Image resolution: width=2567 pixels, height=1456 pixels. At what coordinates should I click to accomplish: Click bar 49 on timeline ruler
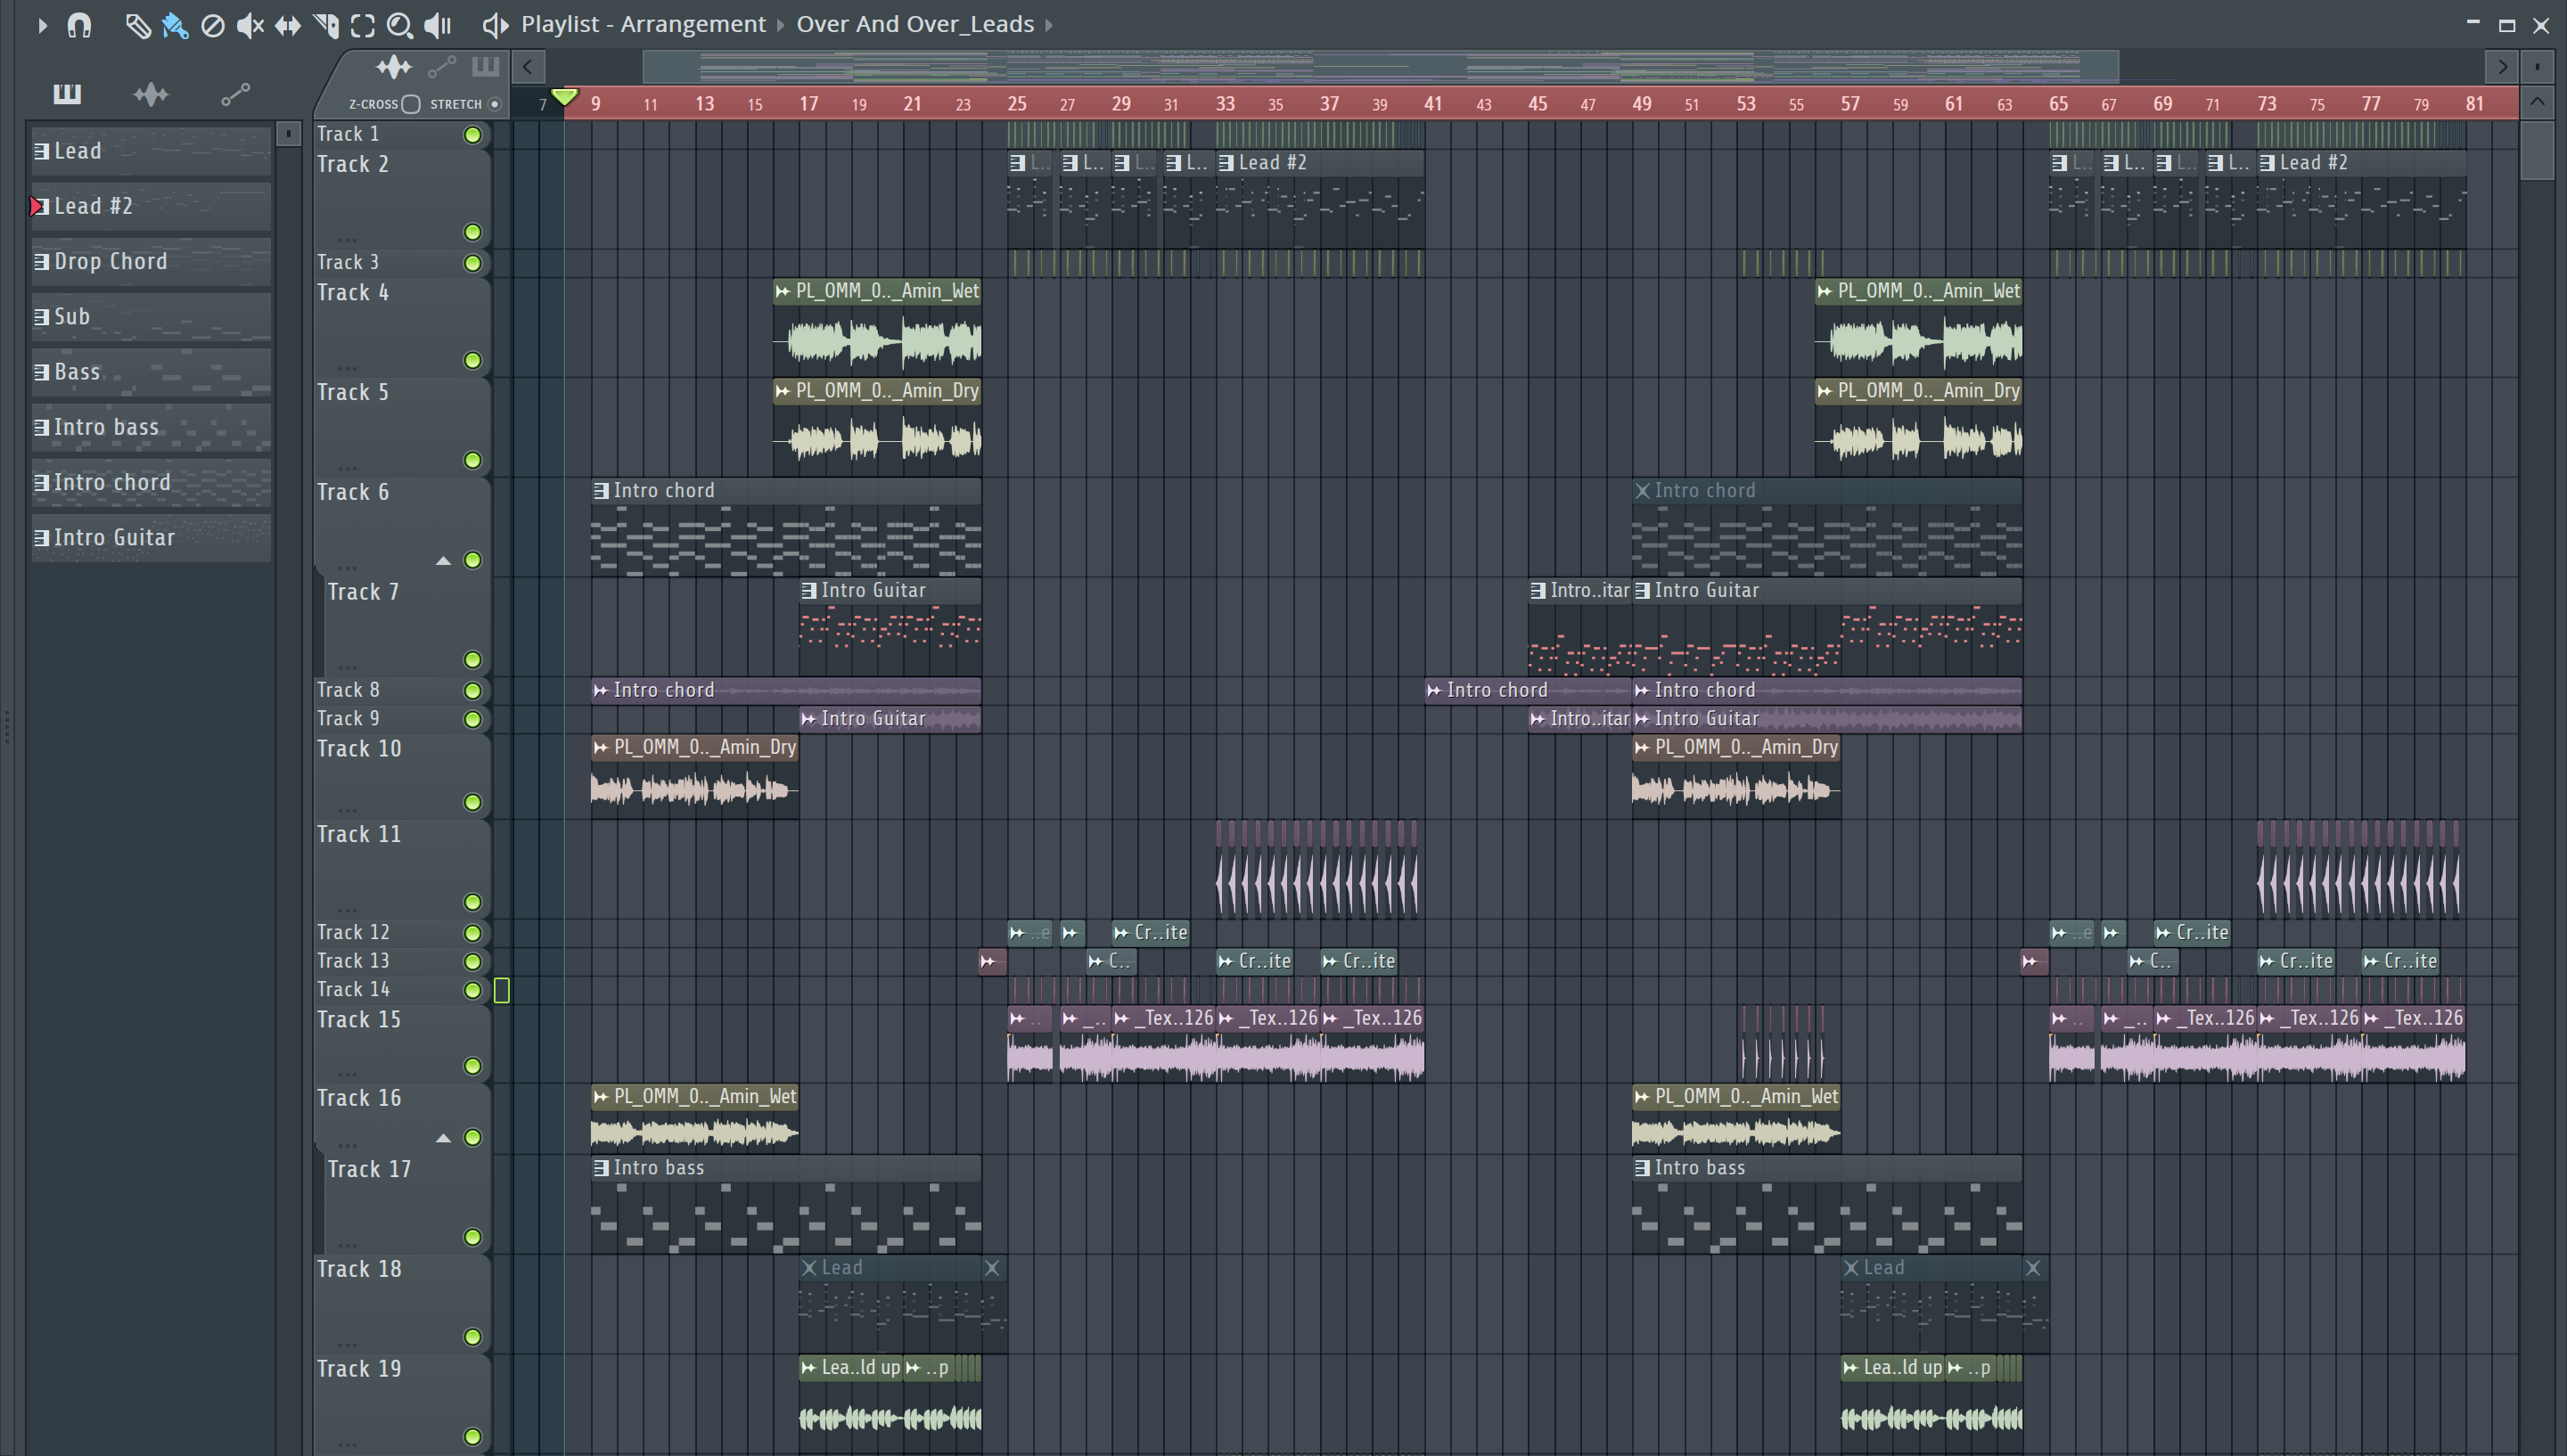(x=1641, y=103)
